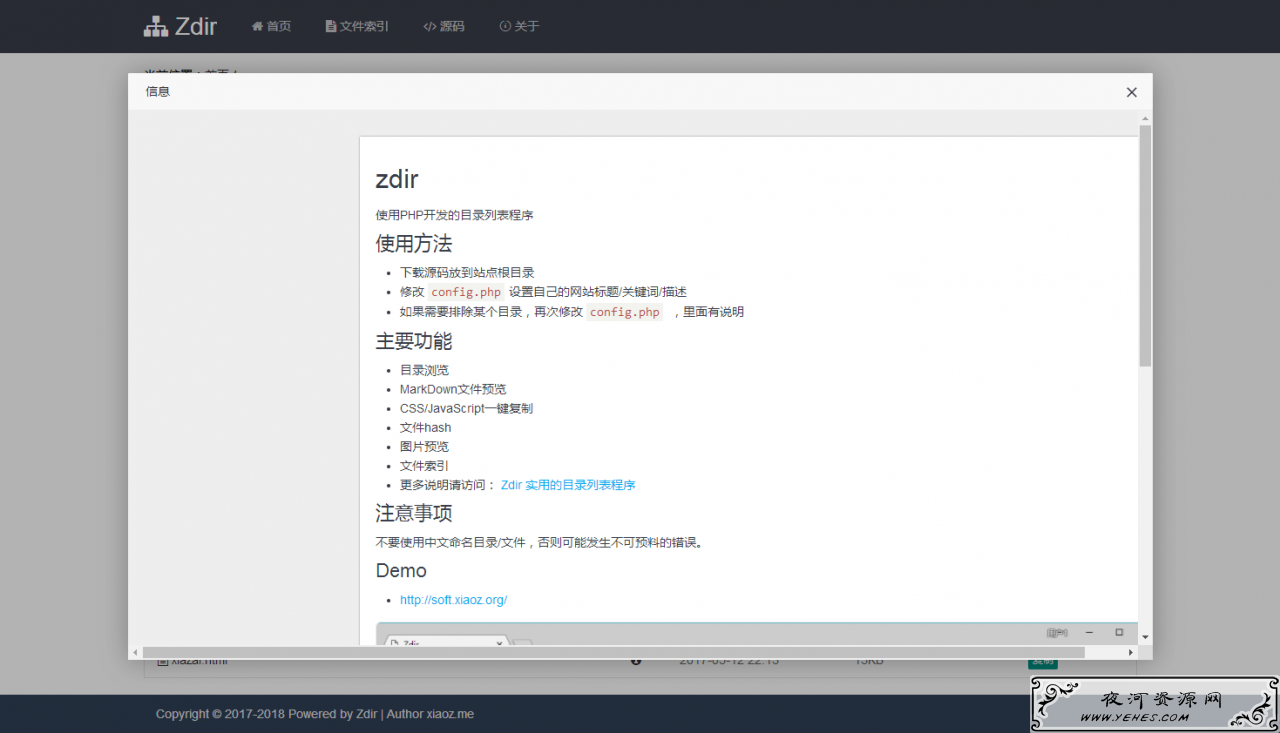Close the 信息 dialog with X
Image resolution: width=1280 pixels, height=733 pixels.
[1132, 92]
